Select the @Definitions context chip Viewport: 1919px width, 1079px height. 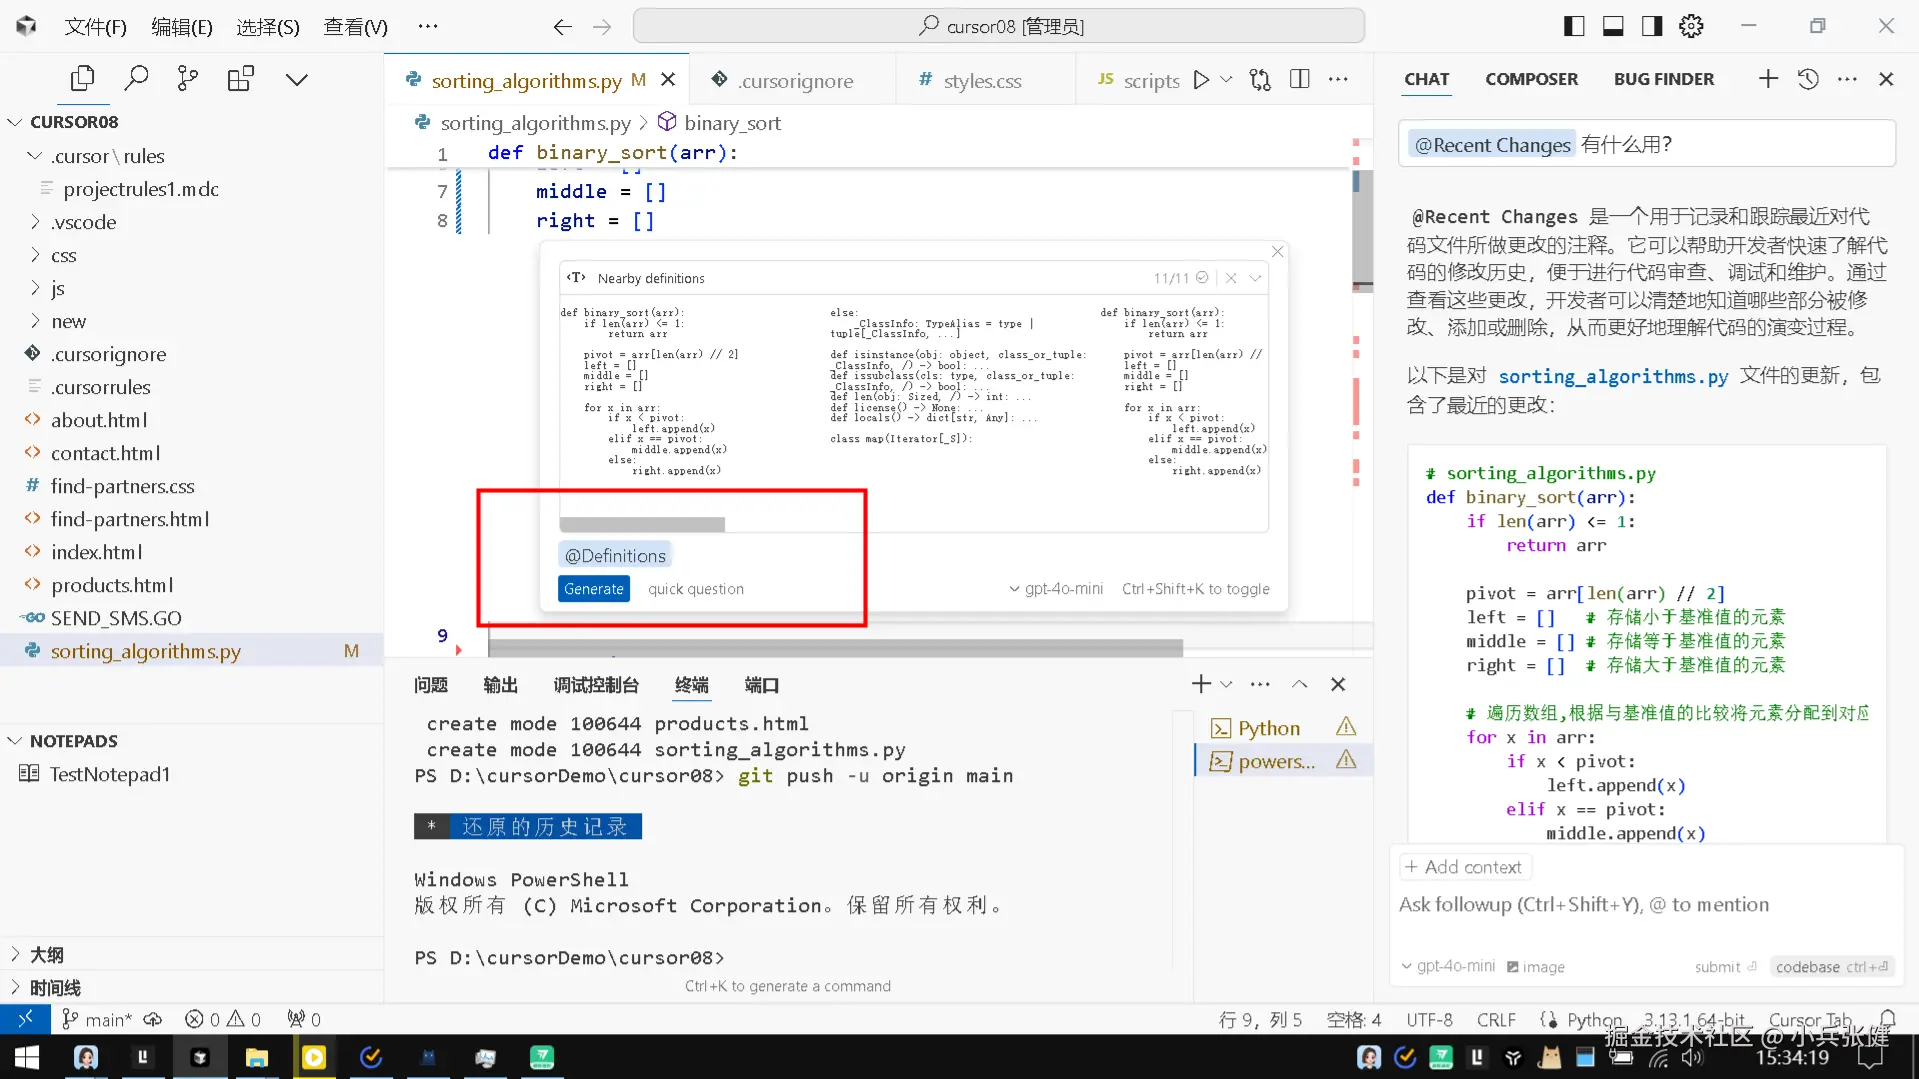[x=615, y=556]
